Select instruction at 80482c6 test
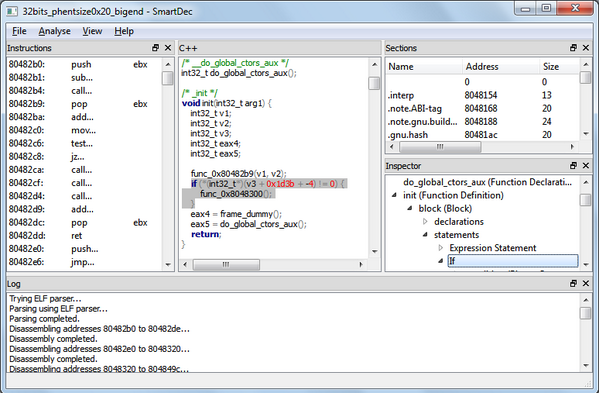The image size is (599, 393). click(85, 143)
